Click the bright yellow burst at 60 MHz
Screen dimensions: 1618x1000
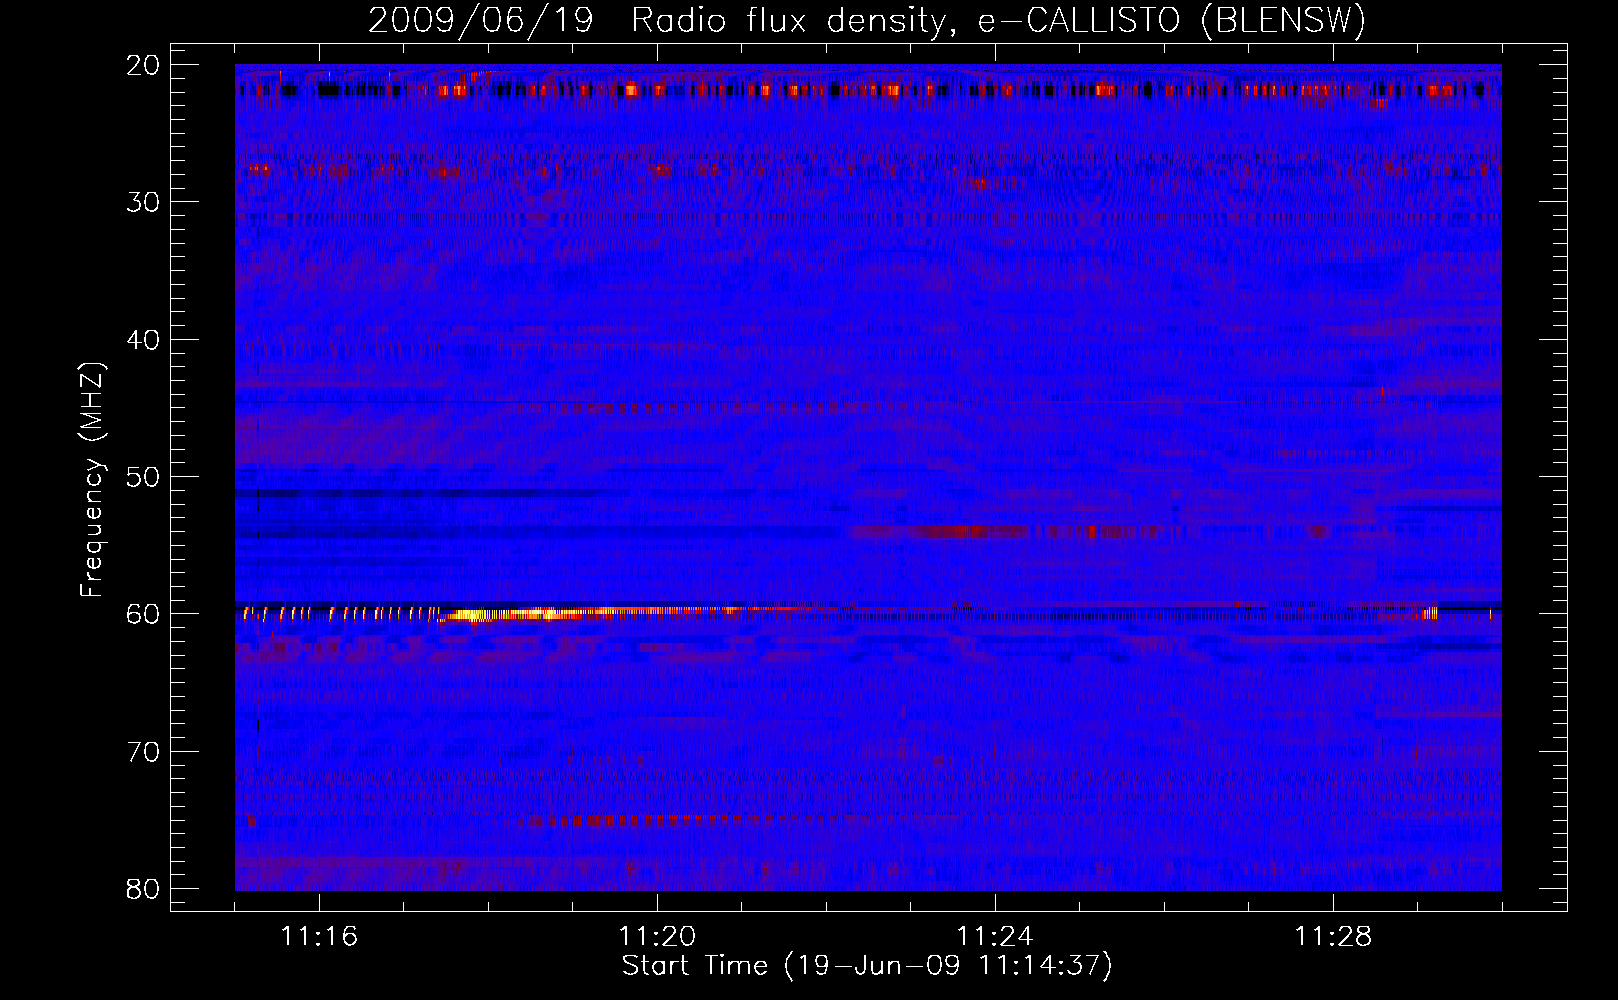[515, 614]
